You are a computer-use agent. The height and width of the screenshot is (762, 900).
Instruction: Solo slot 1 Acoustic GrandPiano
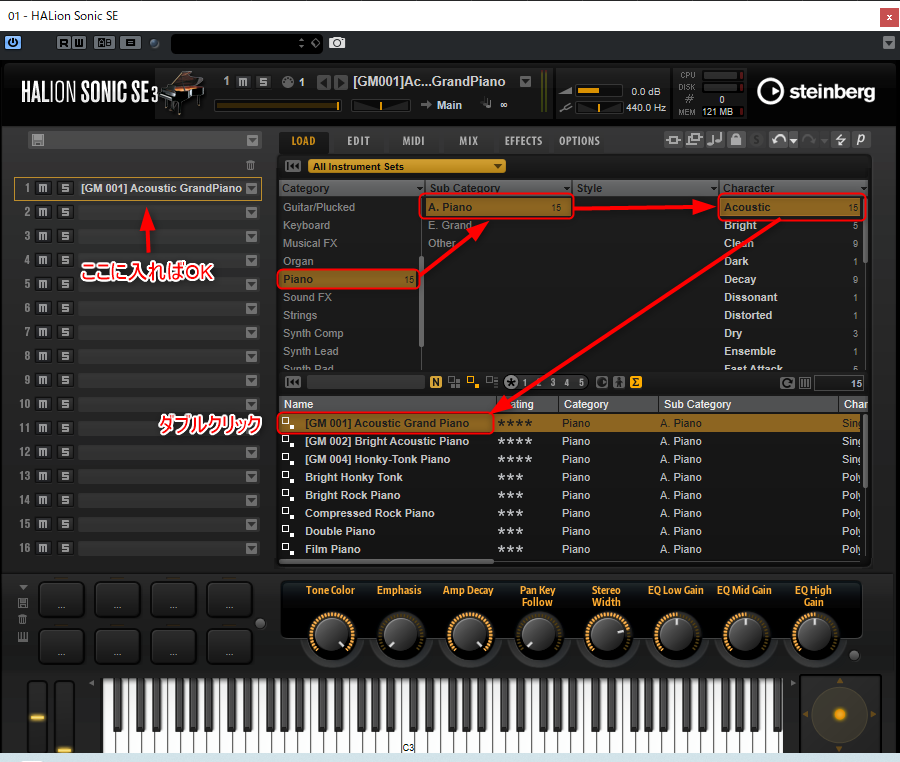(x=65, y=188)
